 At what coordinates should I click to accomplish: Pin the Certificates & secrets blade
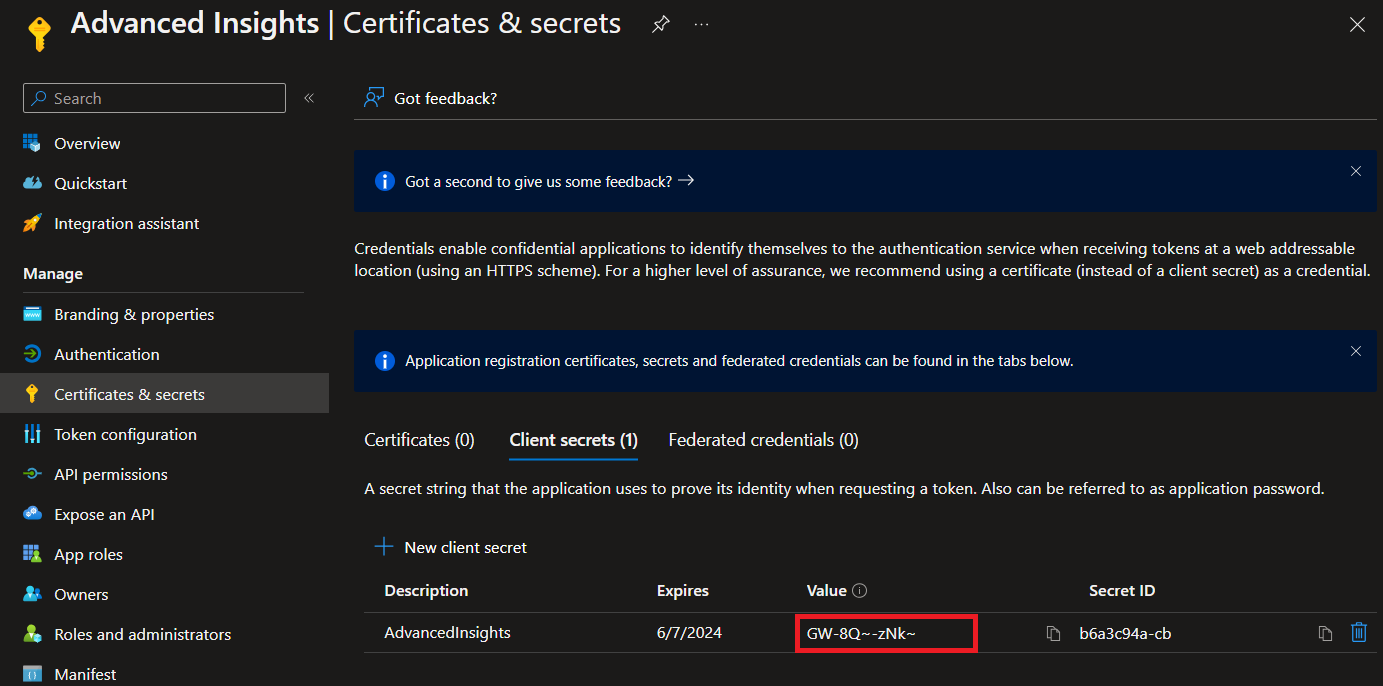click(x=660, y=25)
